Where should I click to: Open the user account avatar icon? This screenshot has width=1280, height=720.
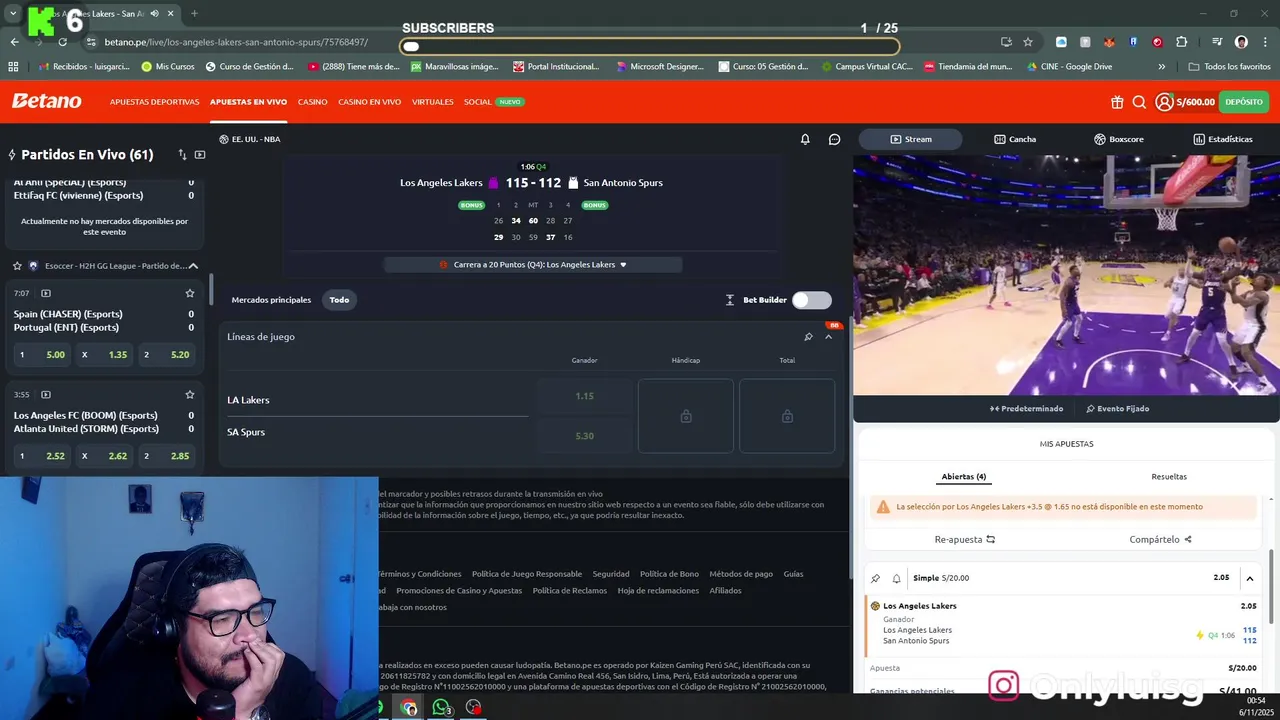[1164, 102]
